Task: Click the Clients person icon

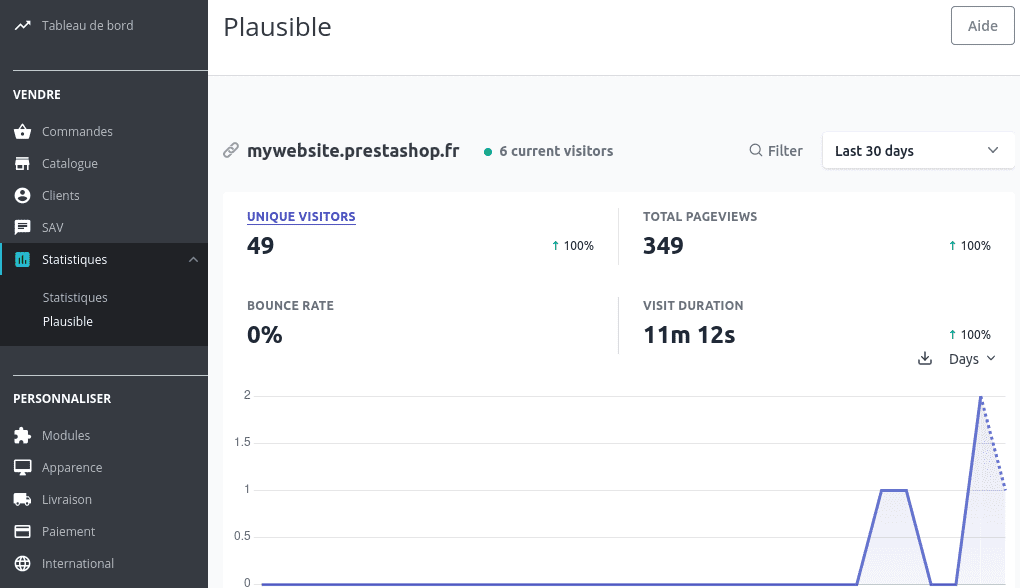Action: point(22,195)
